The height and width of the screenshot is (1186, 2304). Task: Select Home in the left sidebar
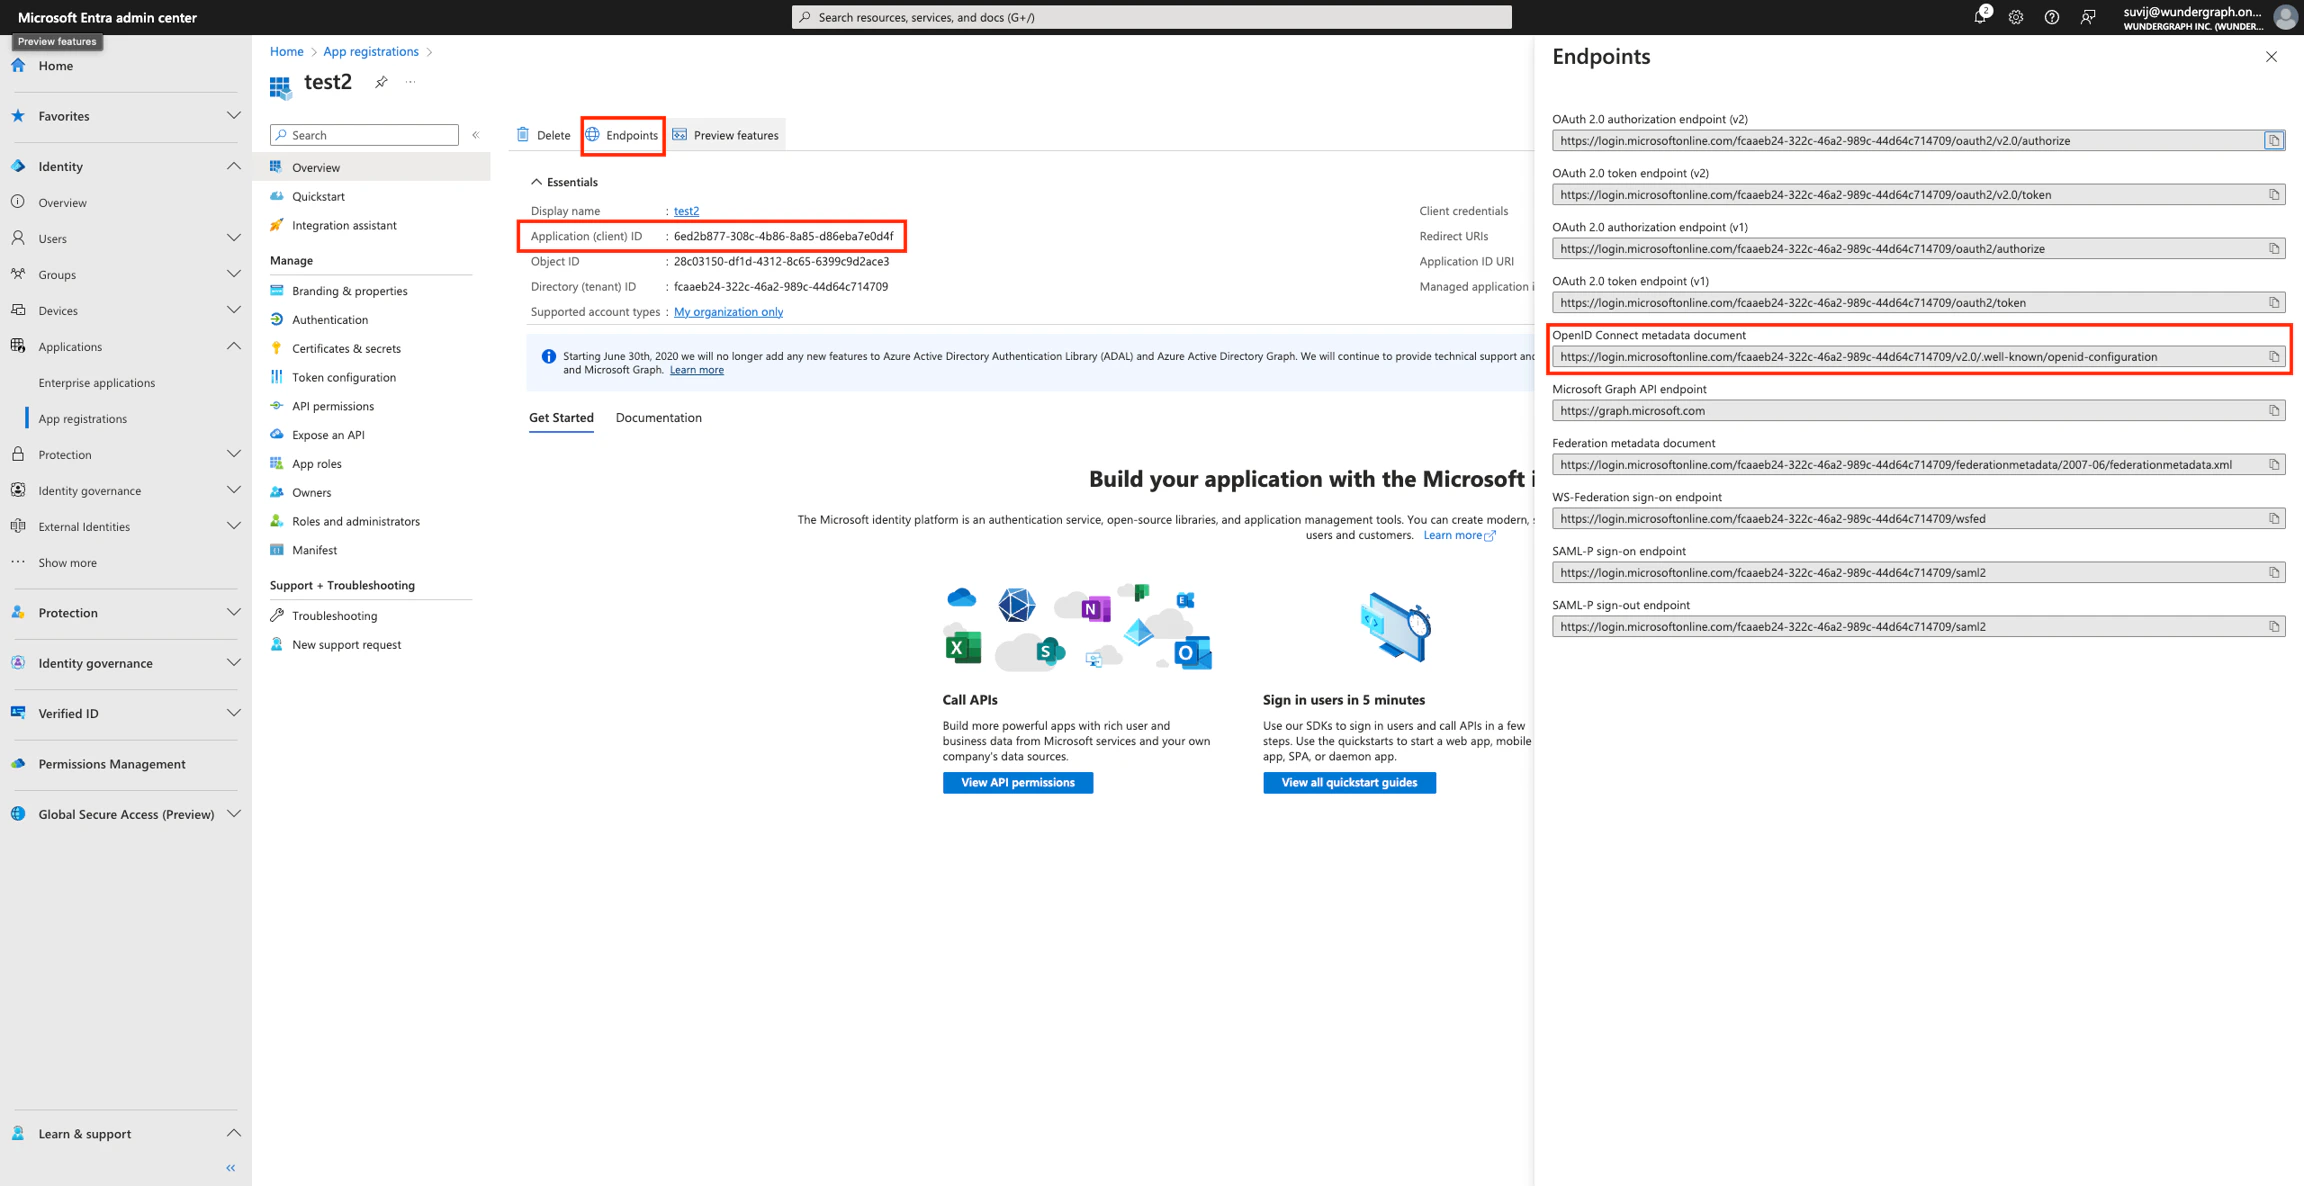55,65
